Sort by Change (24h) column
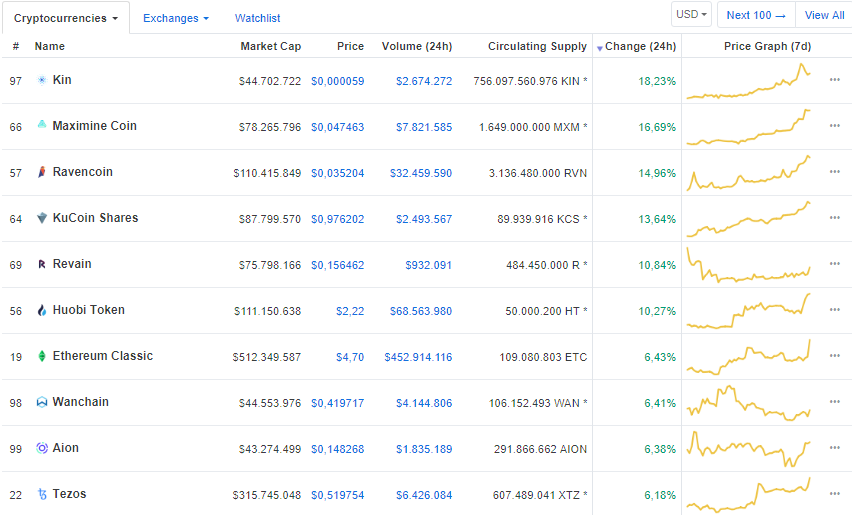The height and width of the screenshot is (515, 852). [x=640, y=46]
